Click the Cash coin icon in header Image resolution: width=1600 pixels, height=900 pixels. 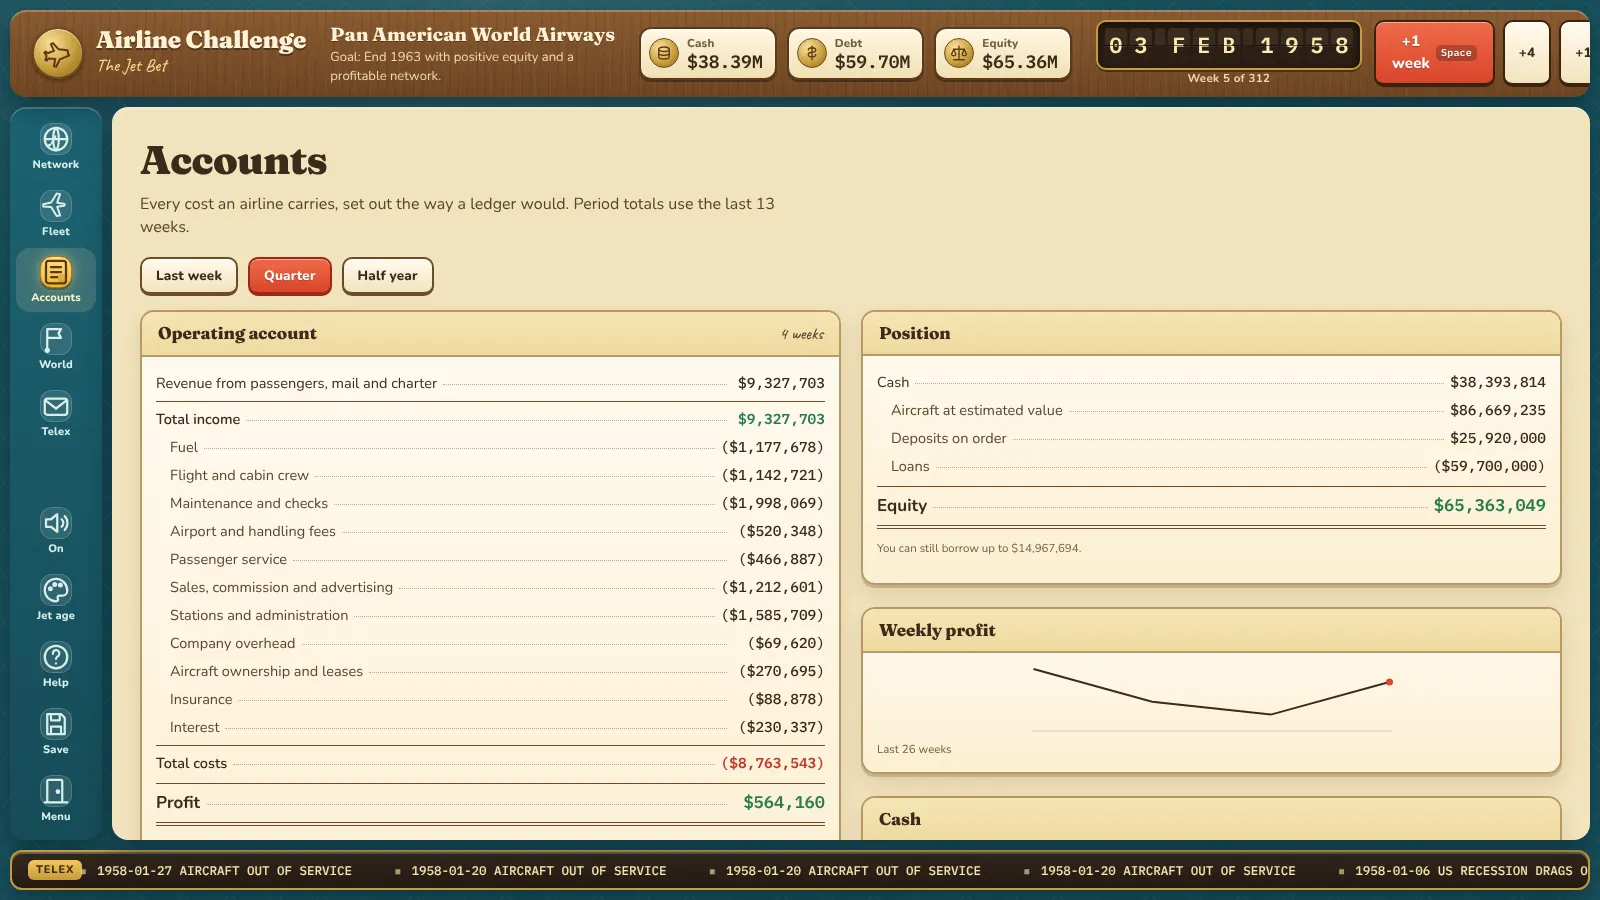[x=664, y=53]
